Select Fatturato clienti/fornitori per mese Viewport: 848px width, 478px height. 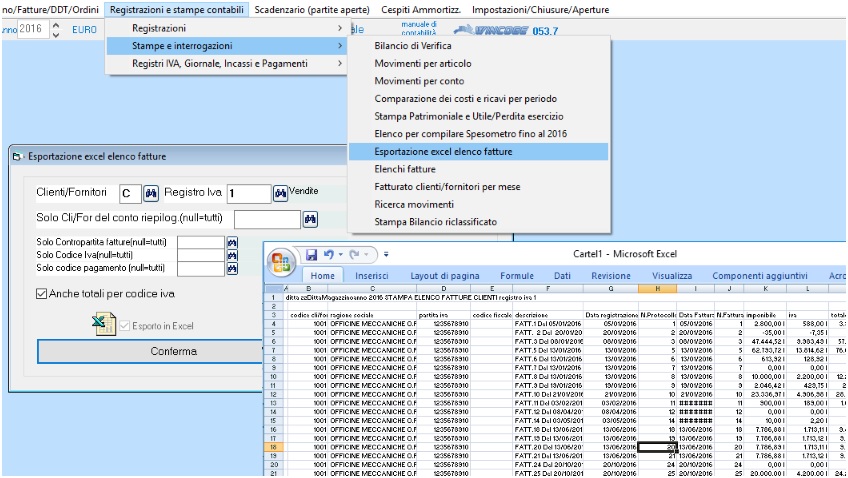(479, 187)
